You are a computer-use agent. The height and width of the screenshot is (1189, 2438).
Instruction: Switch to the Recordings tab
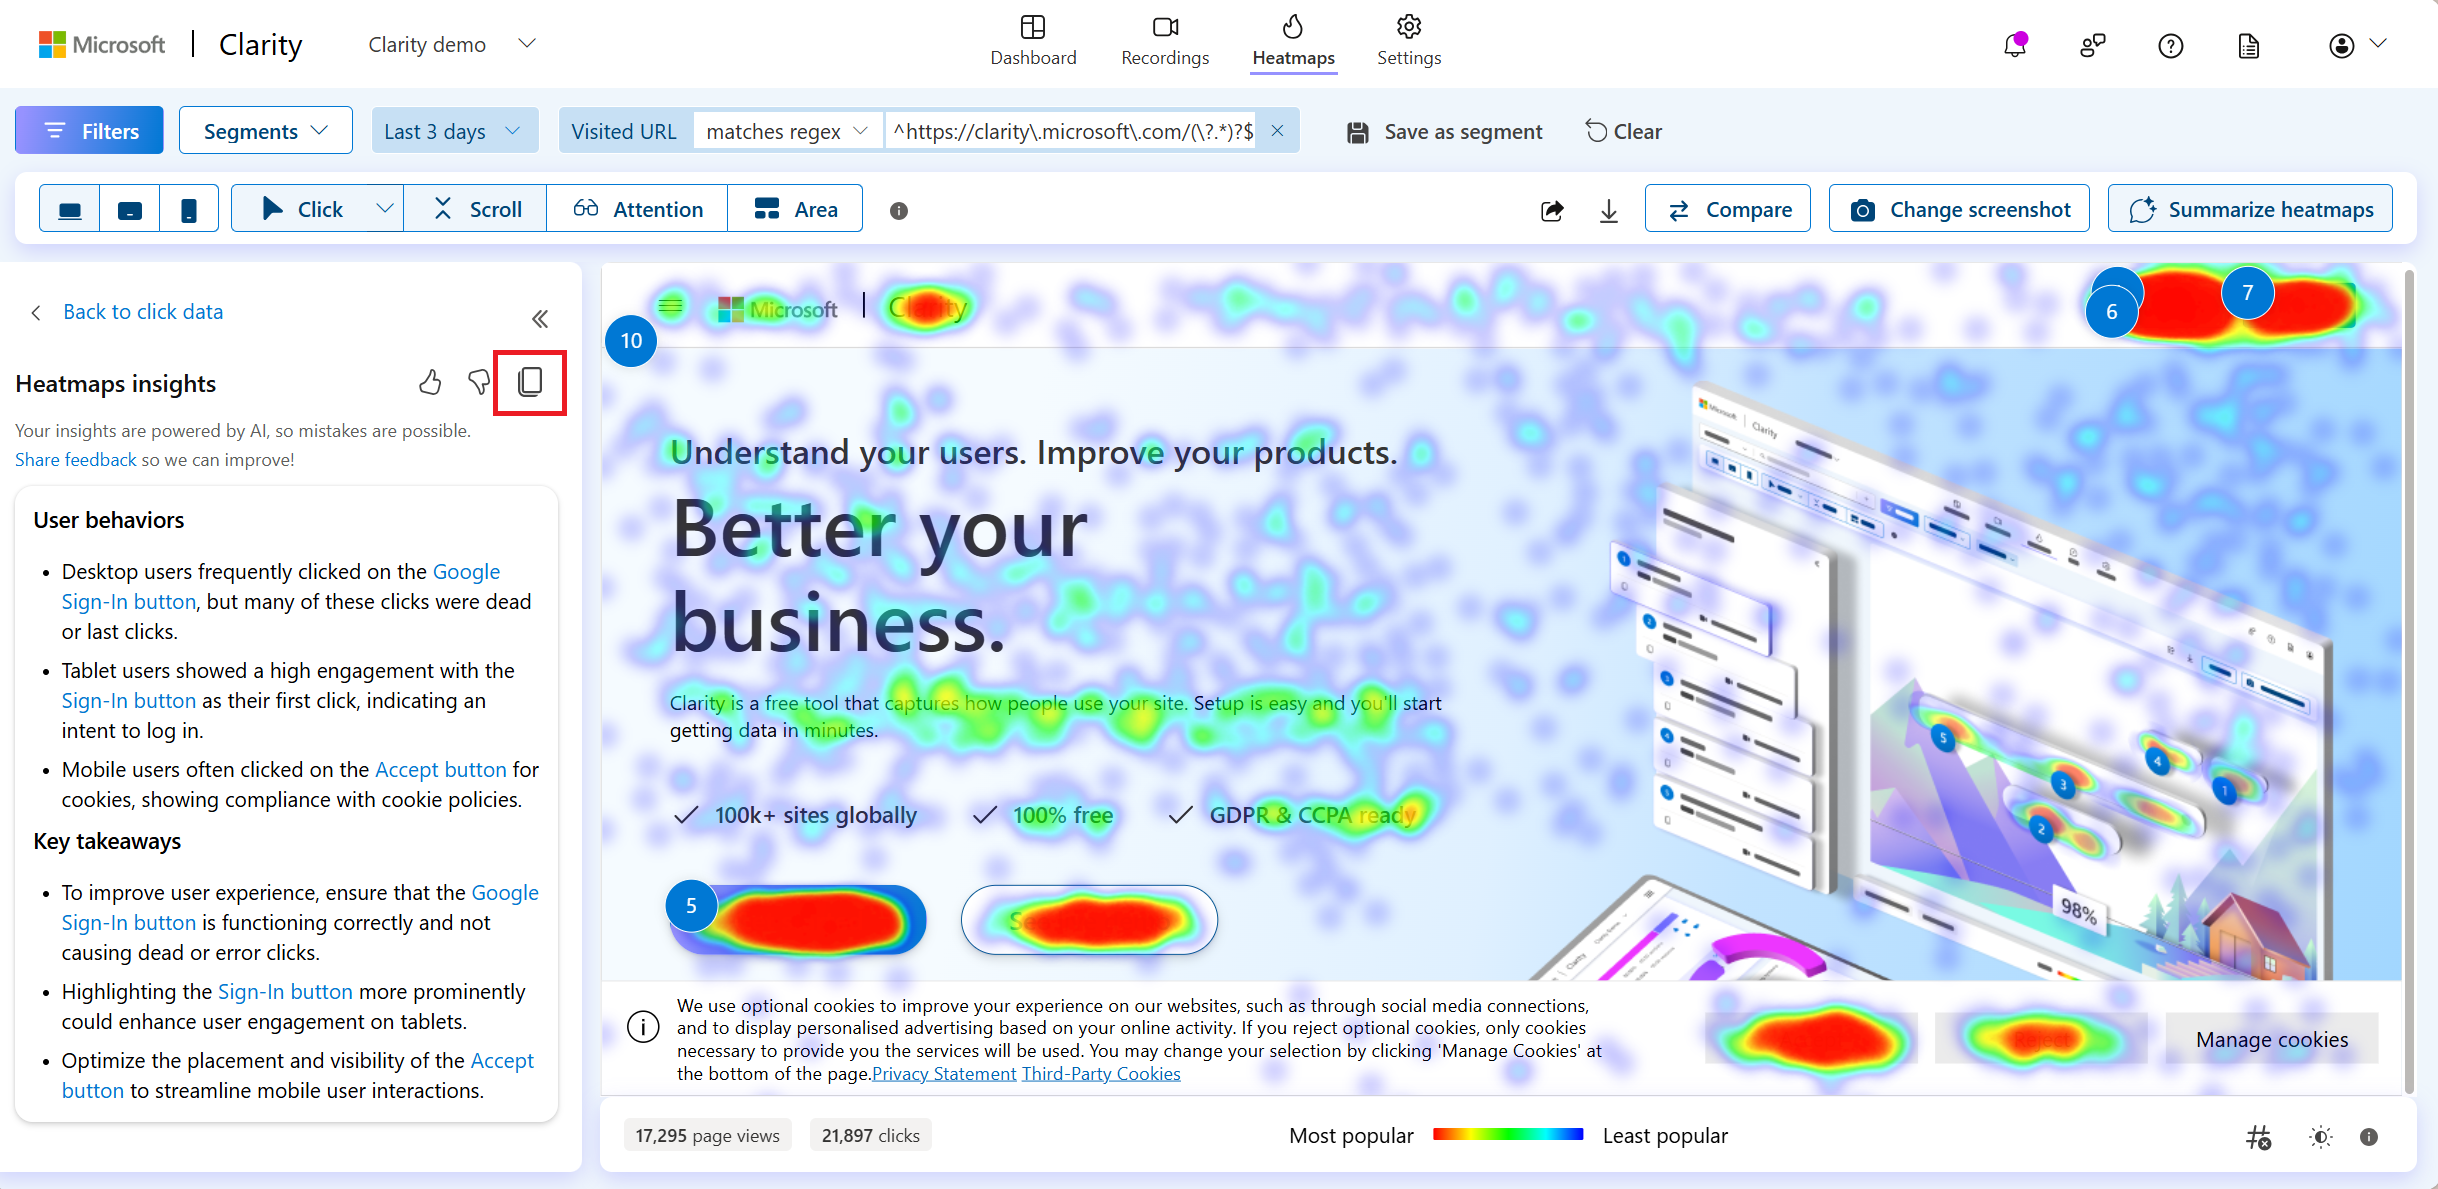click(1165, 44)
